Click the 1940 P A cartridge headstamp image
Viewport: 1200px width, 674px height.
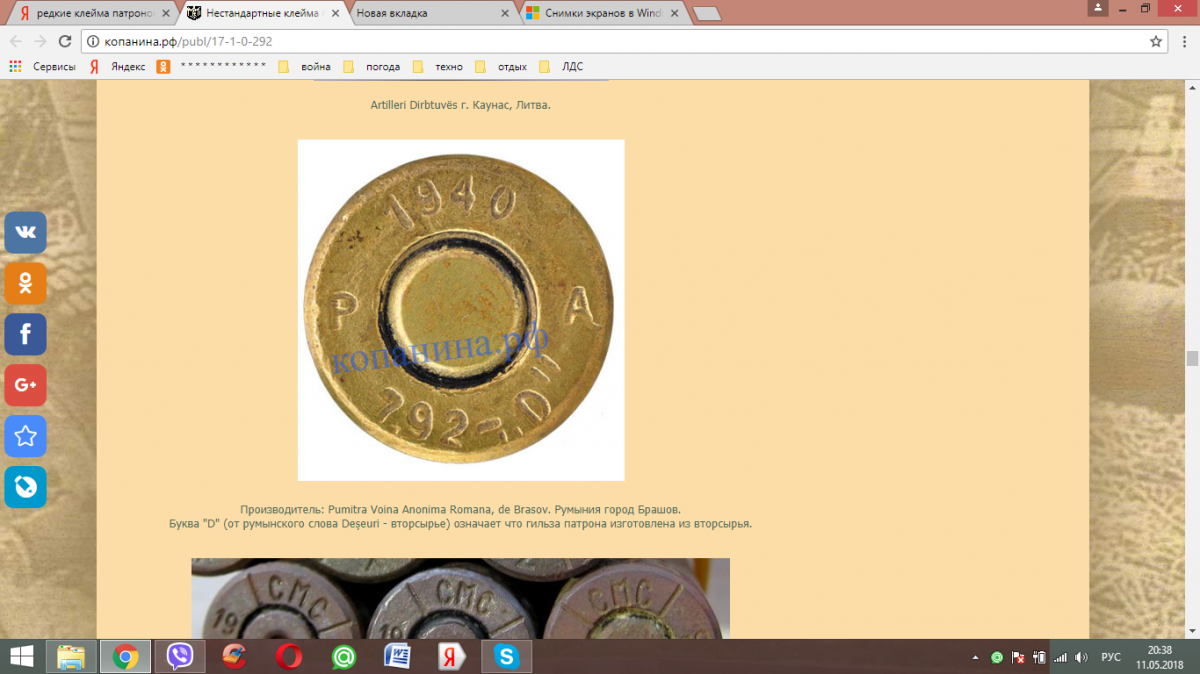coord(461,310)
